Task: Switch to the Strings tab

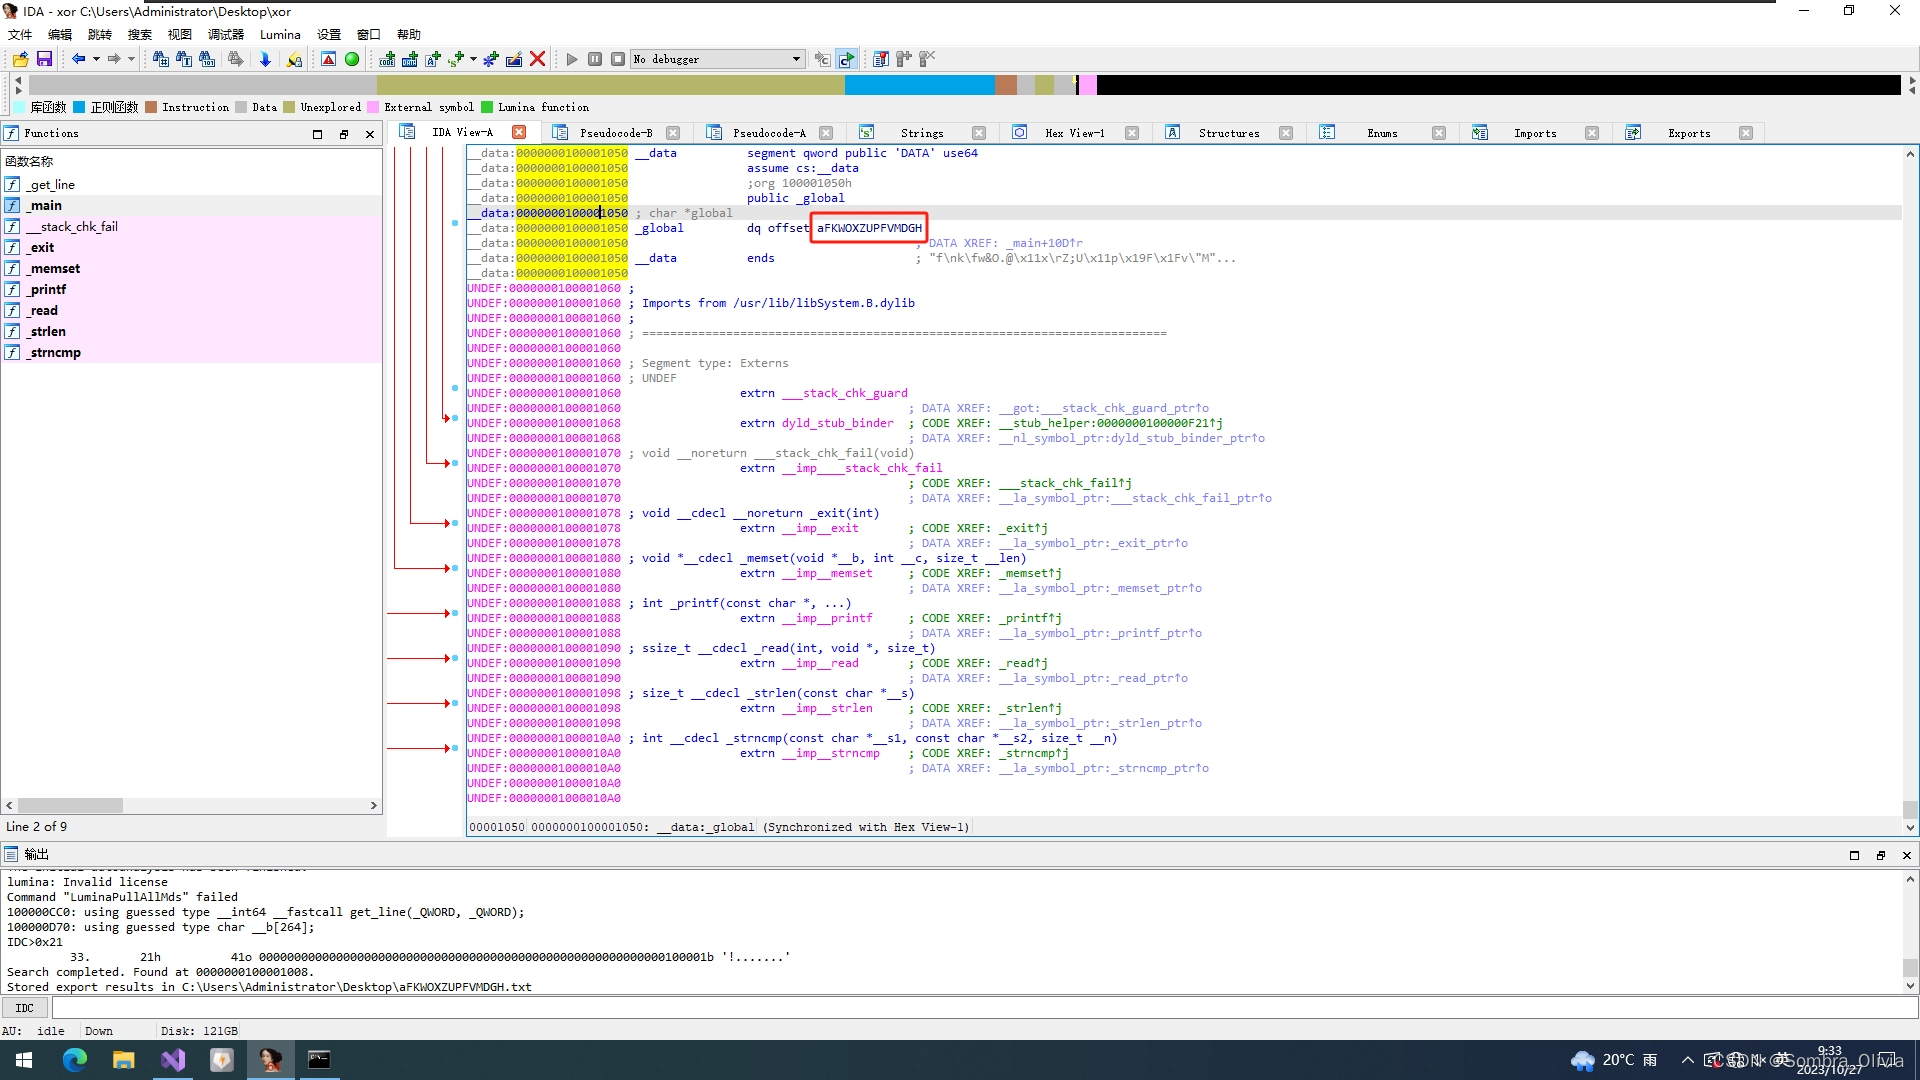Action: click(x=921, y=132)
